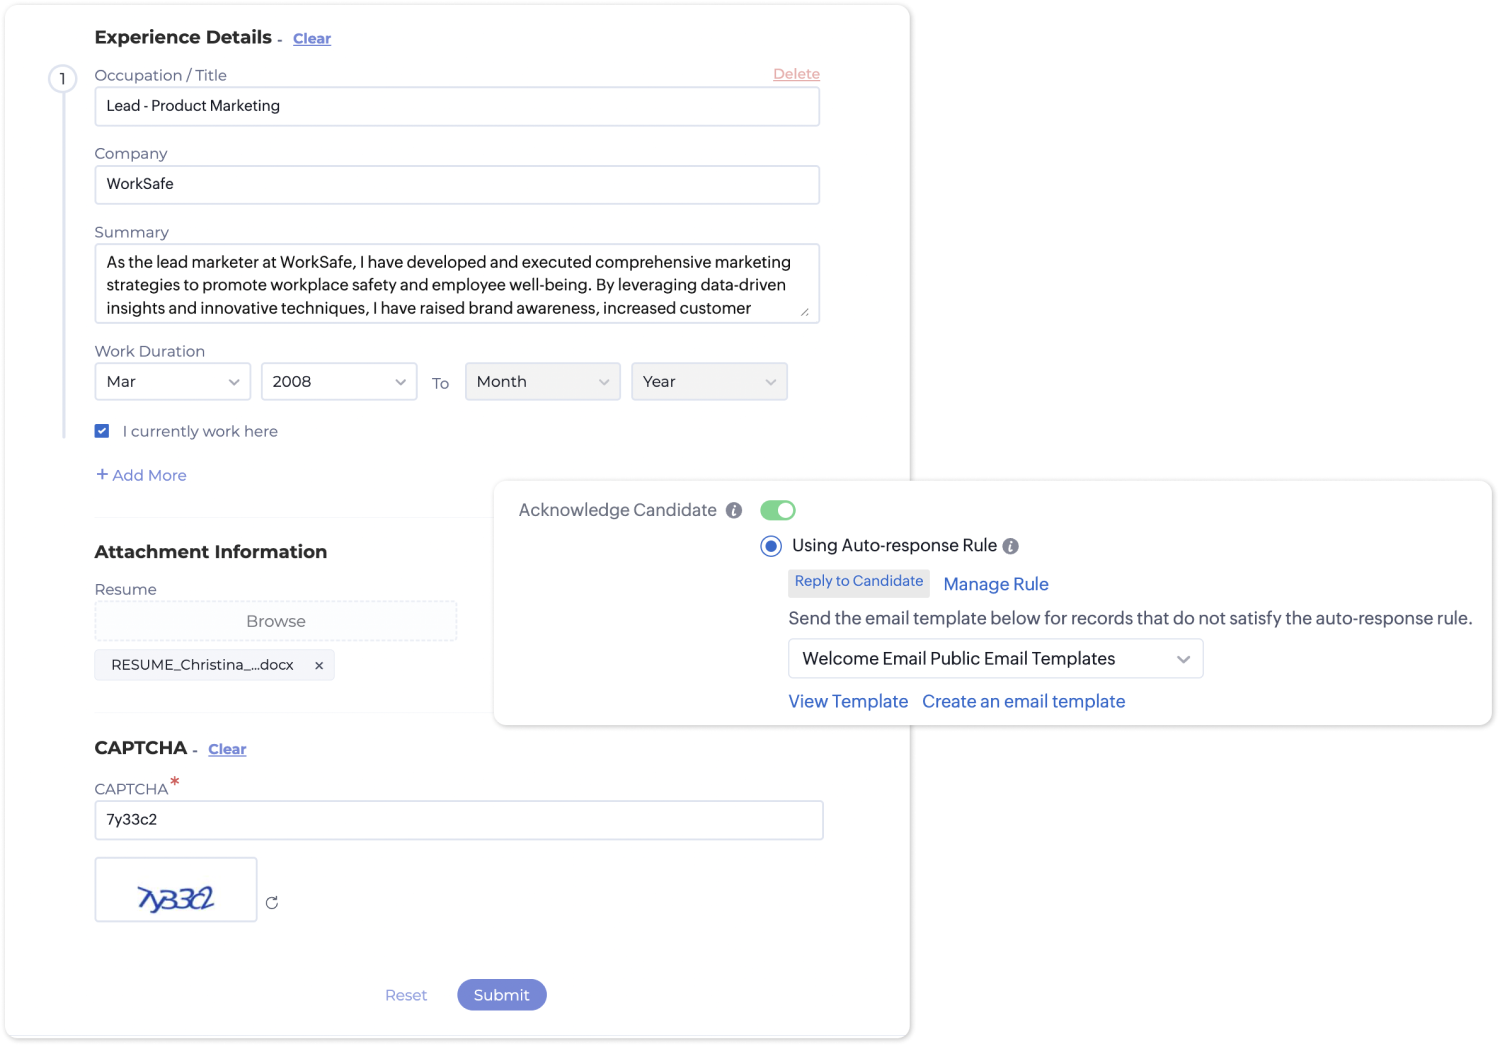
Task: Remove the attached RESUME_Christina docx file
Action: tap(319, 664)
